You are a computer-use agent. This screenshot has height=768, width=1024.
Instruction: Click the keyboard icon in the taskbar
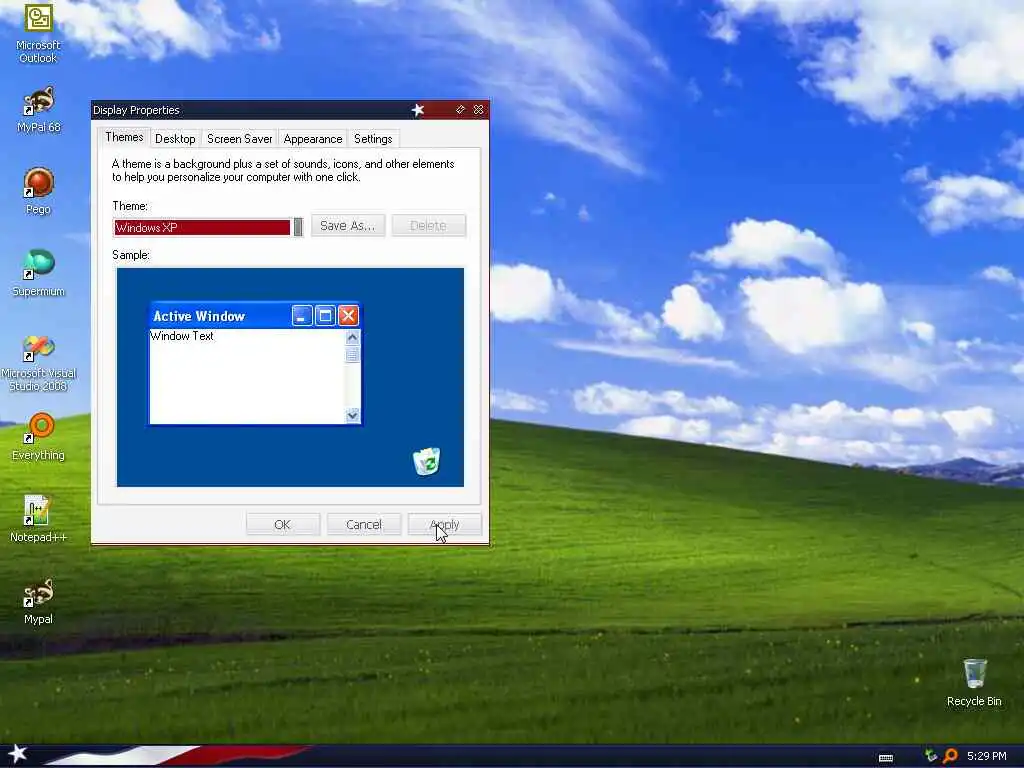(886, 757)
